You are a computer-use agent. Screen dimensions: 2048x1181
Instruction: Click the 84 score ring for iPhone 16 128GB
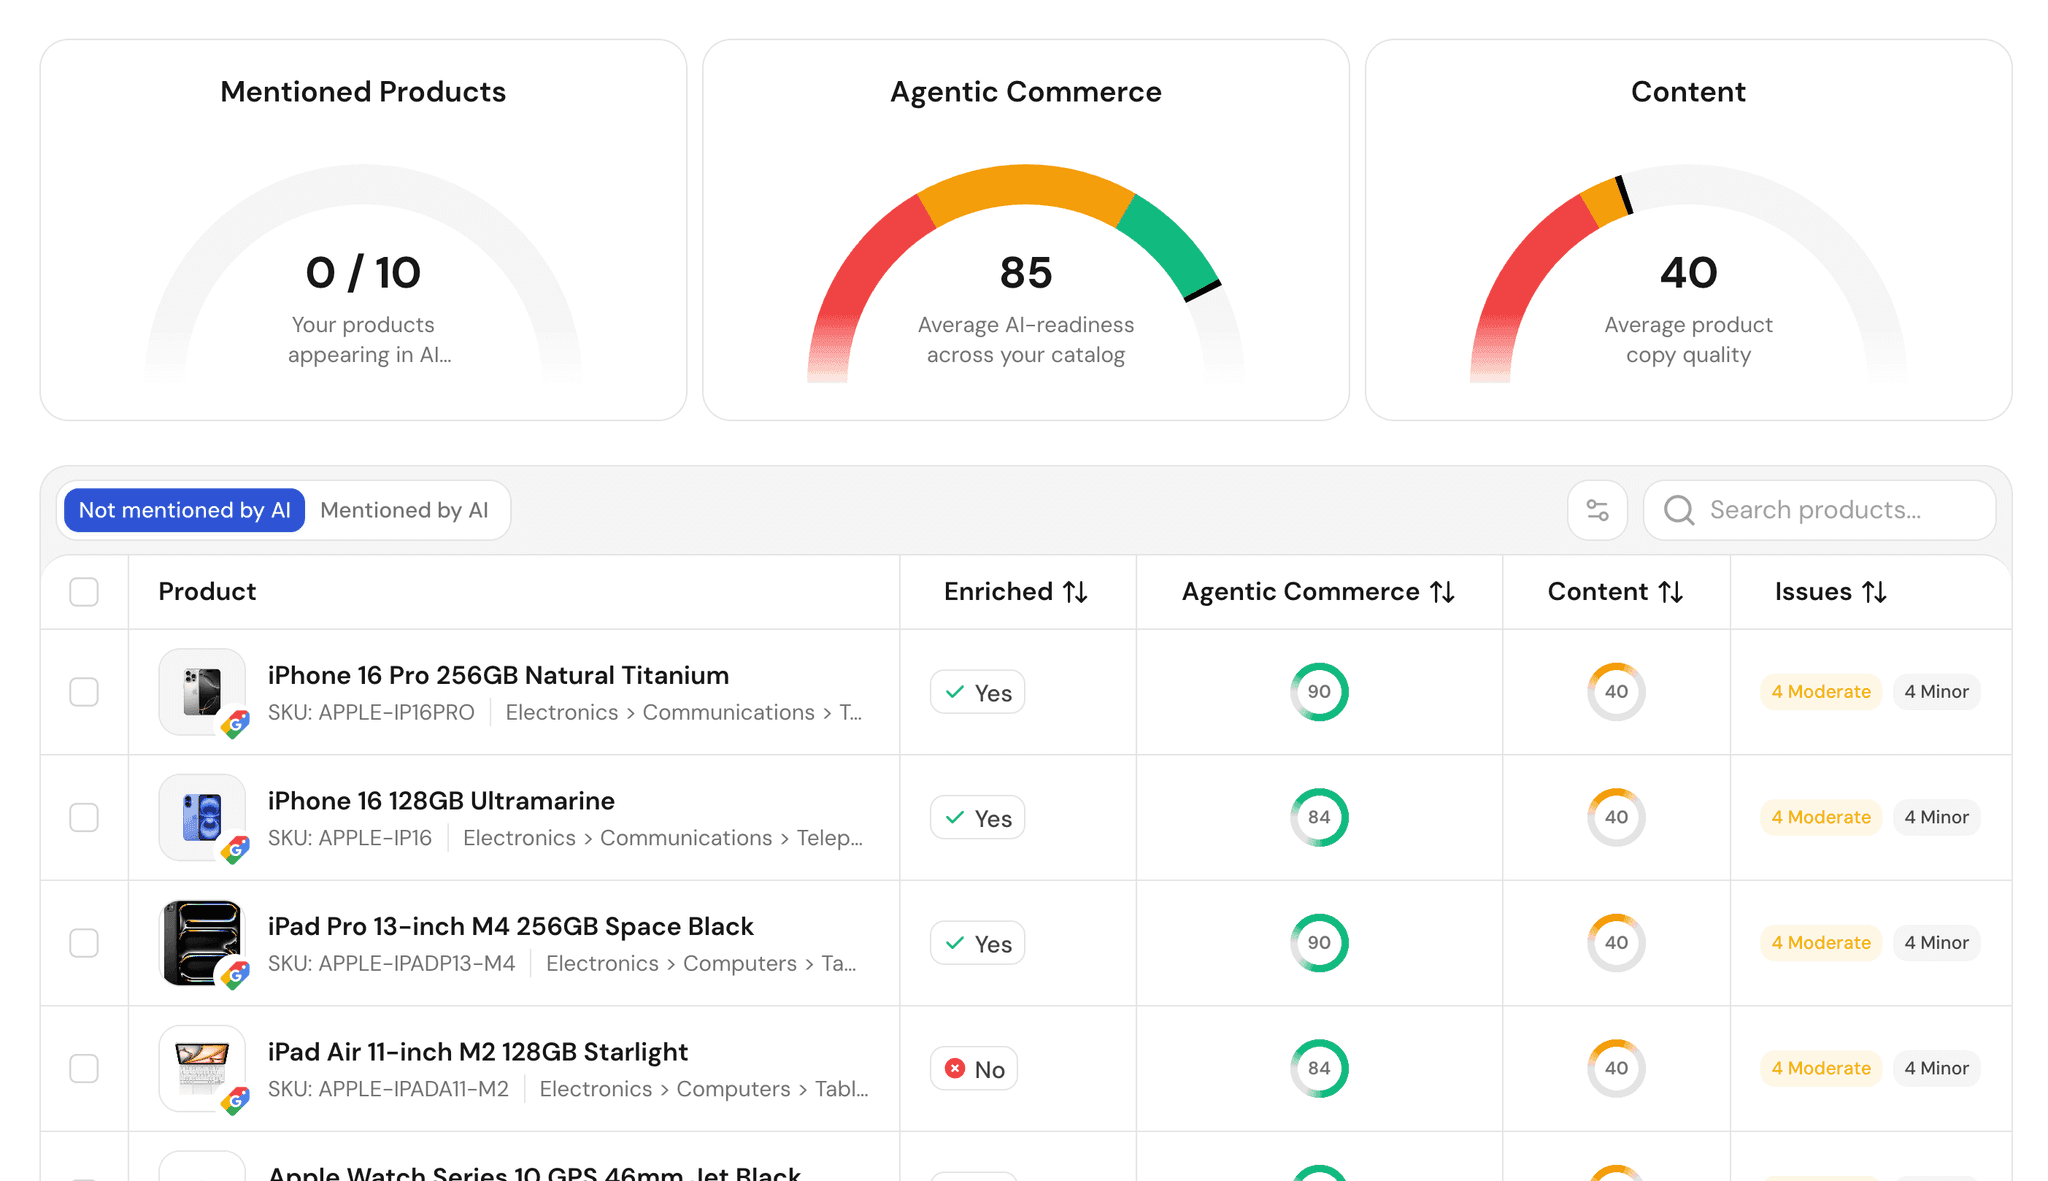1319,817
